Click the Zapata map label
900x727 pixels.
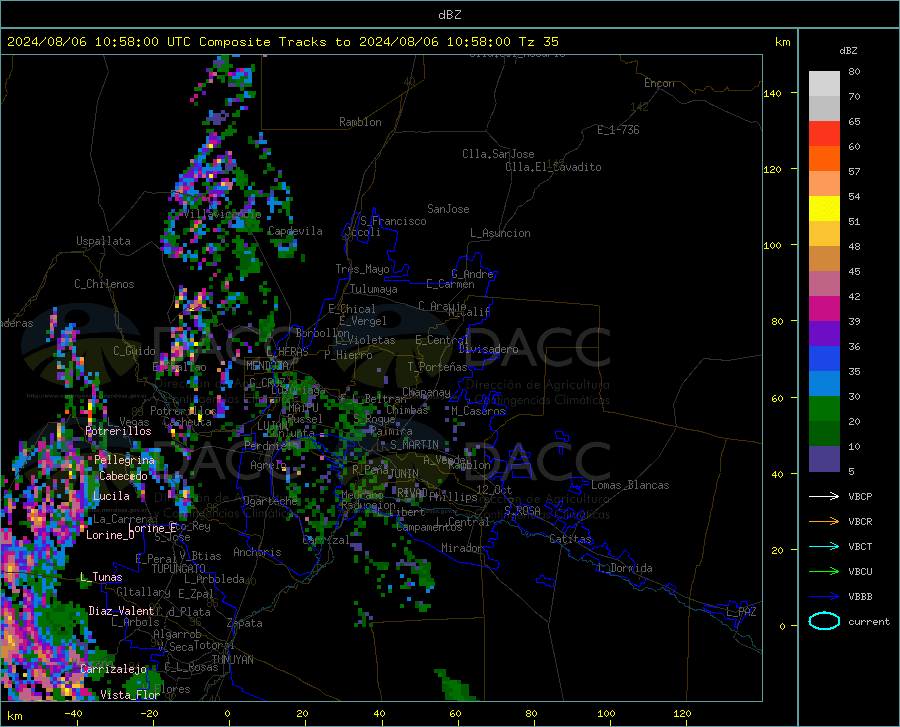(x=245, y=623)
